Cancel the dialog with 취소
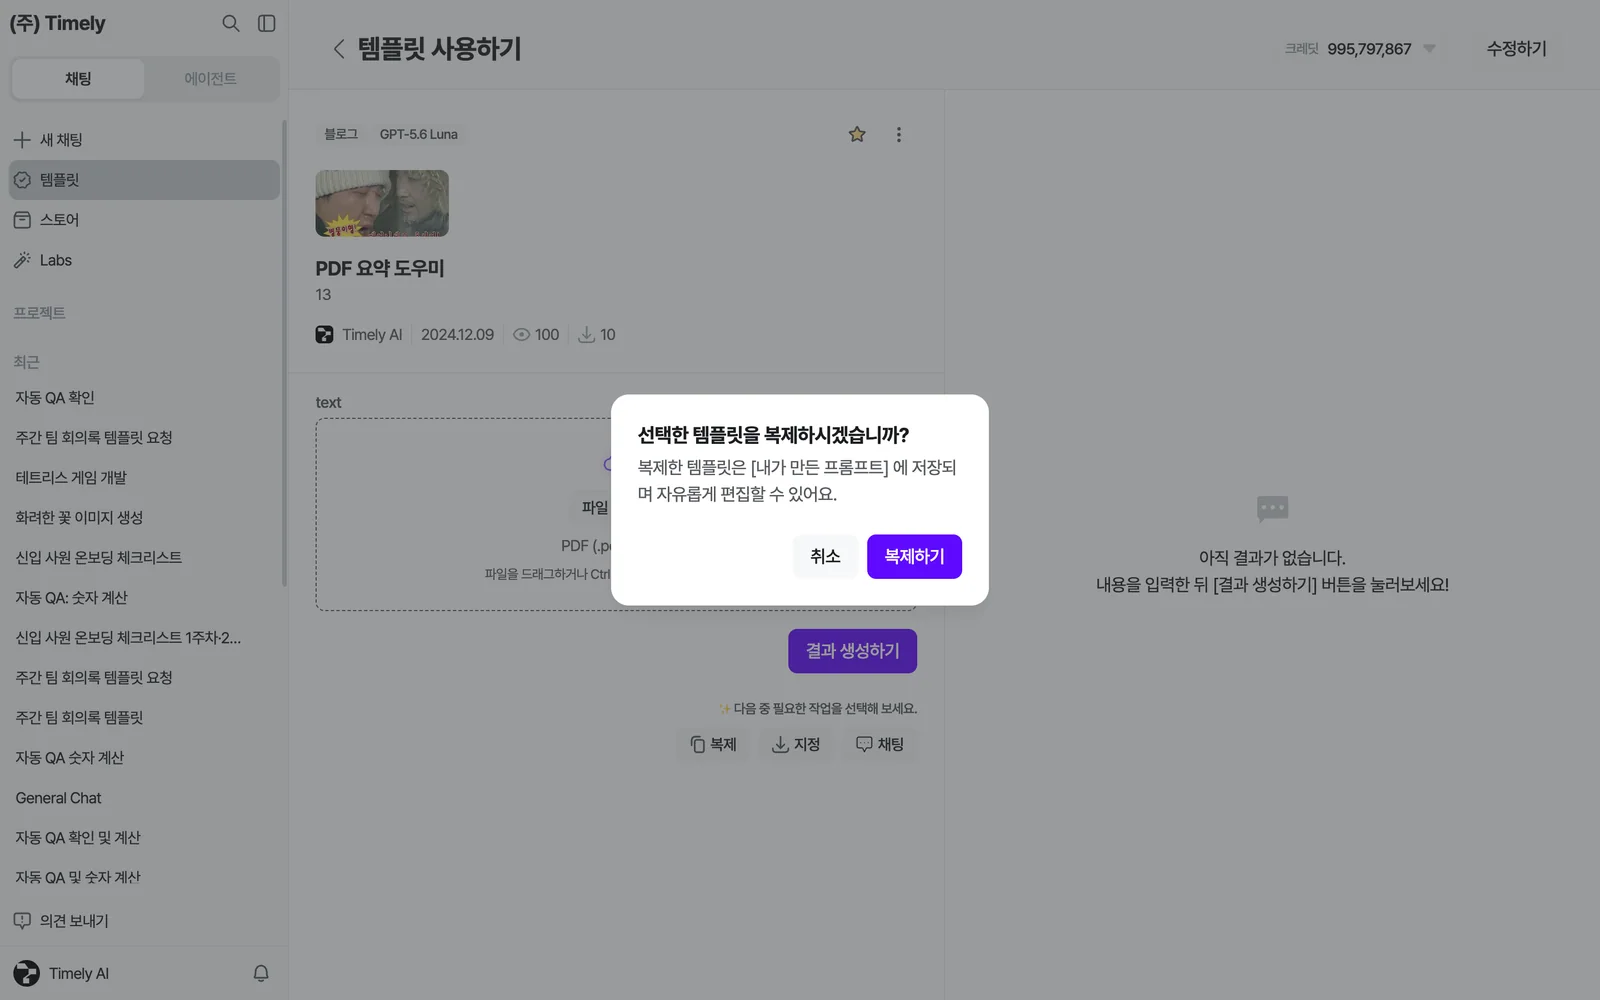This screenshot has height=1000, width=1600. coord(825,556)
